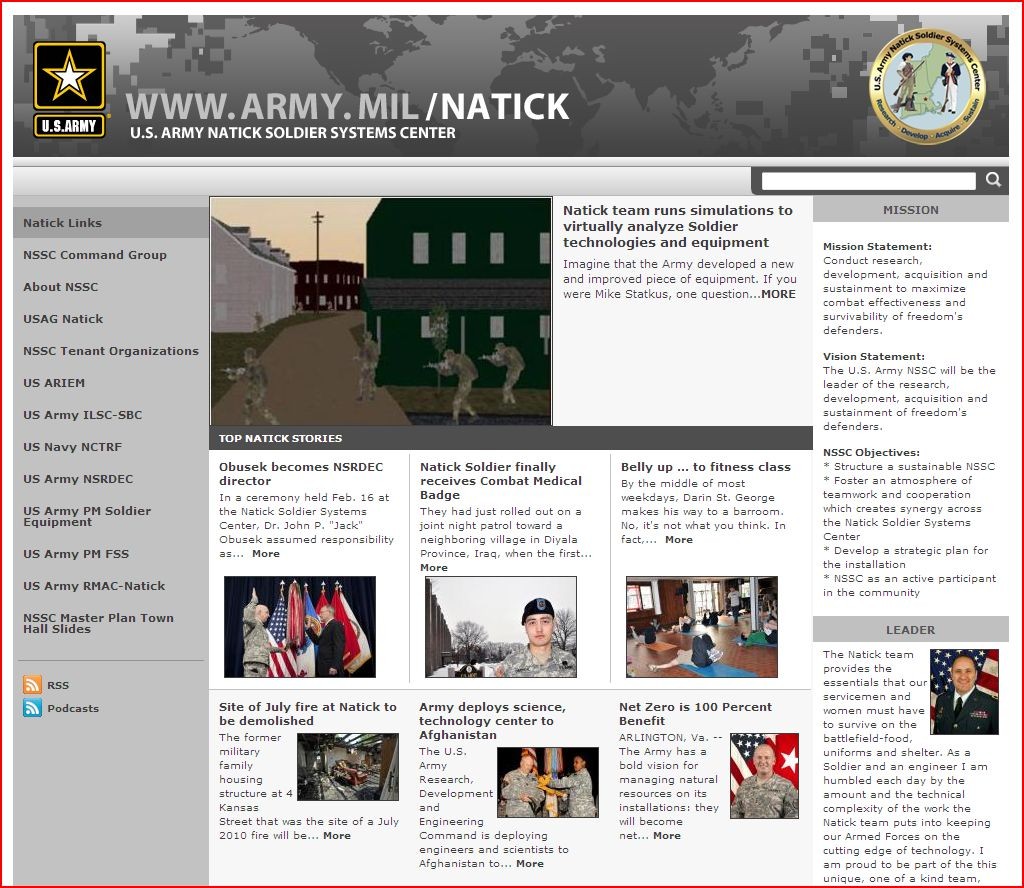Click the Podcasts text link

(73, 708)
